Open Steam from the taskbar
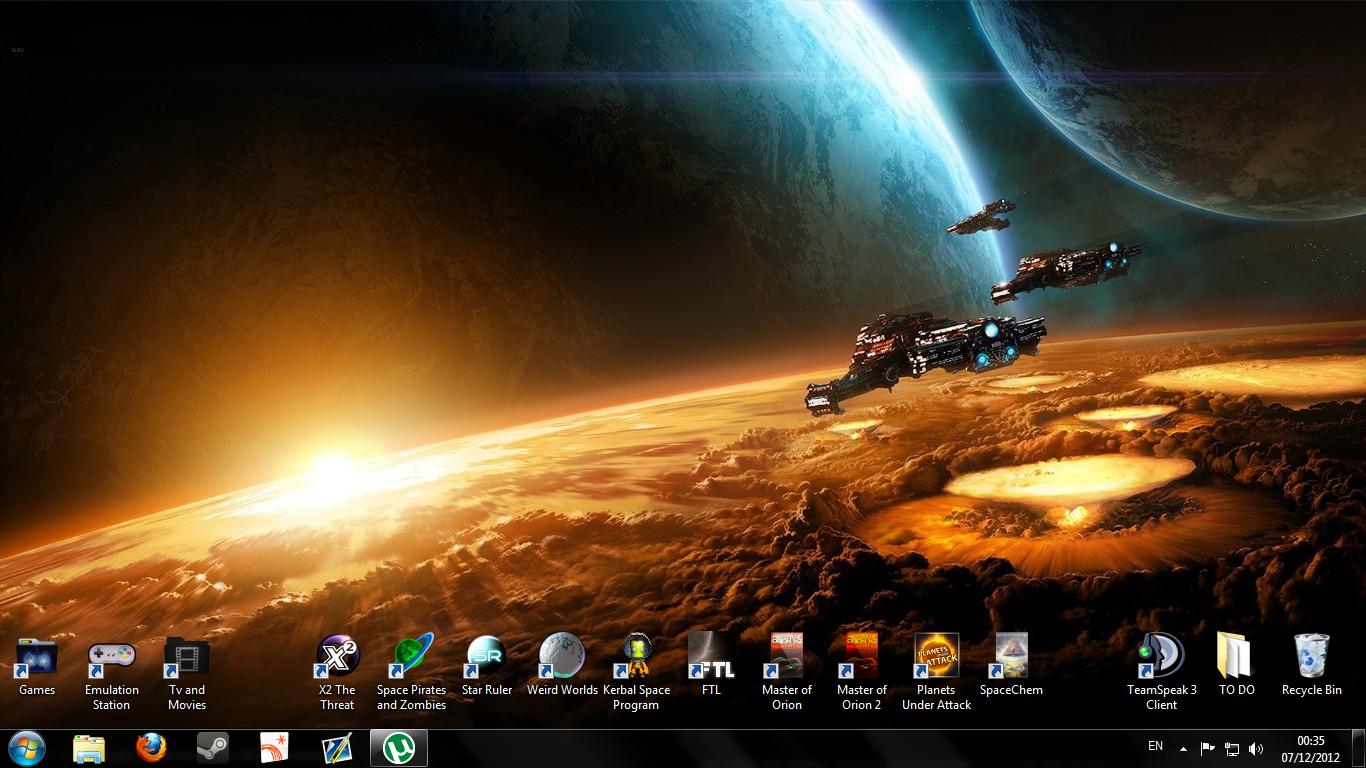The width and height of the screenshot is (1366, 768). [x=213, y=748]
